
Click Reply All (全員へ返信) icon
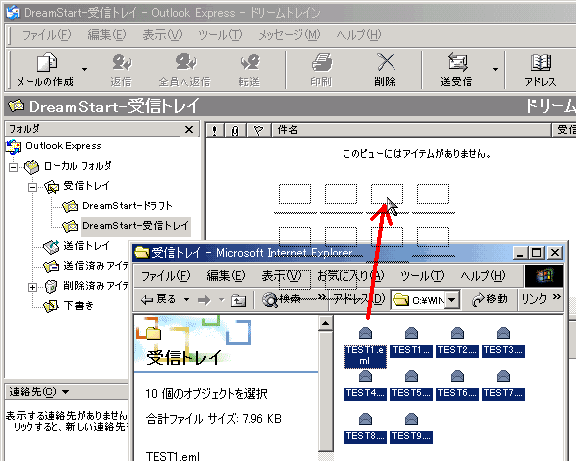pyautogui.click(x=185, y=62)
